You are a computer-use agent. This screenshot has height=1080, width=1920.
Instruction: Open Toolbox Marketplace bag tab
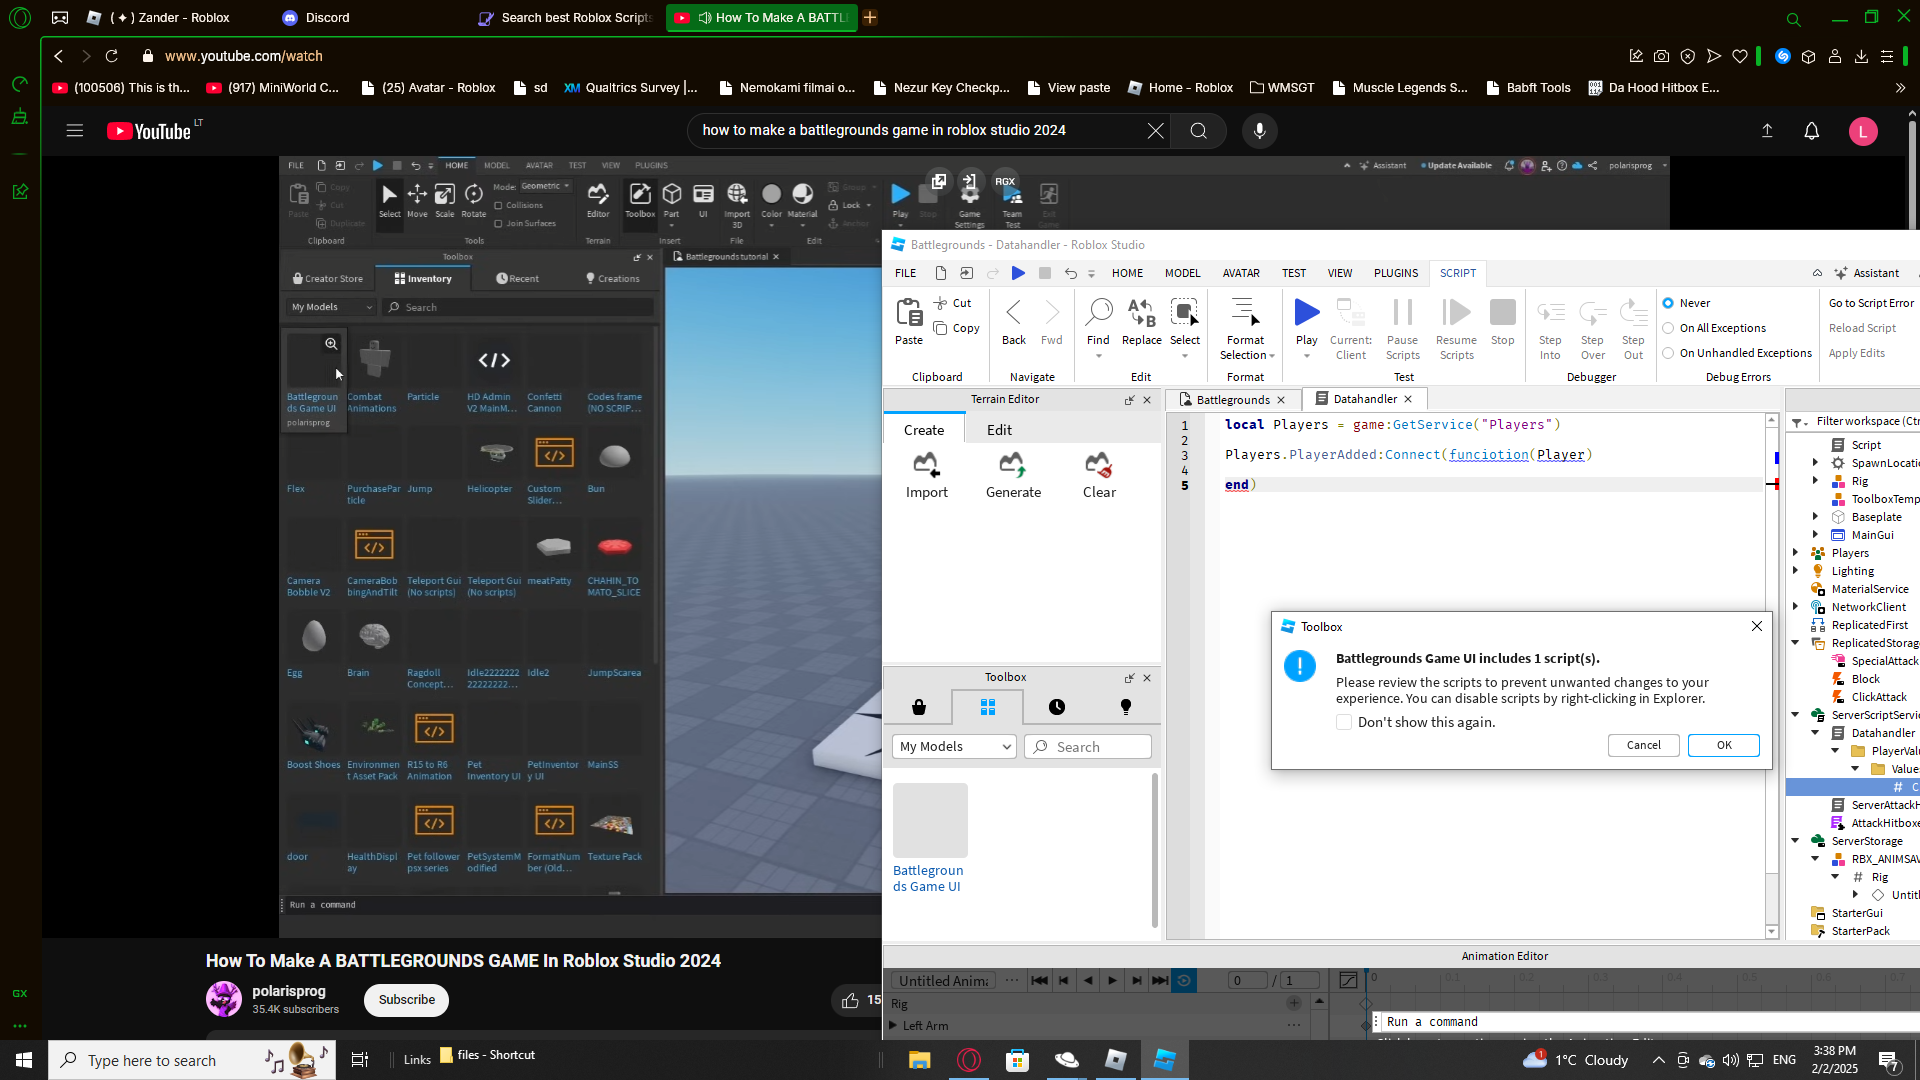[x=919, y=707]
